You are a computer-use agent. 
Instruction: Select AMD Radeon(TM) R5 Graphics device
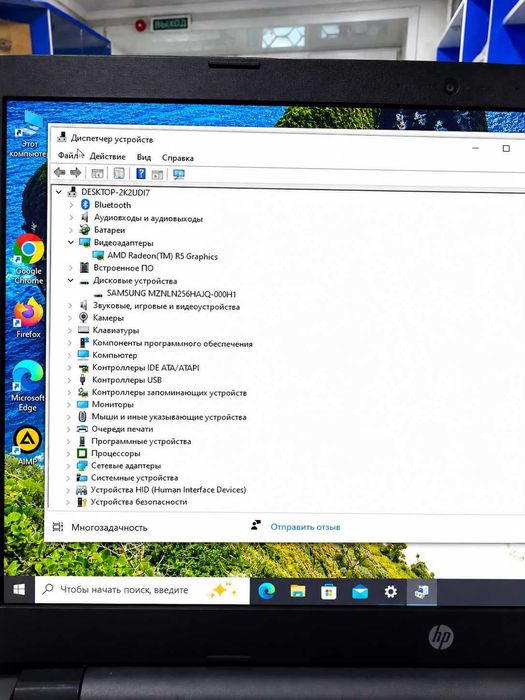click(162, 256)
